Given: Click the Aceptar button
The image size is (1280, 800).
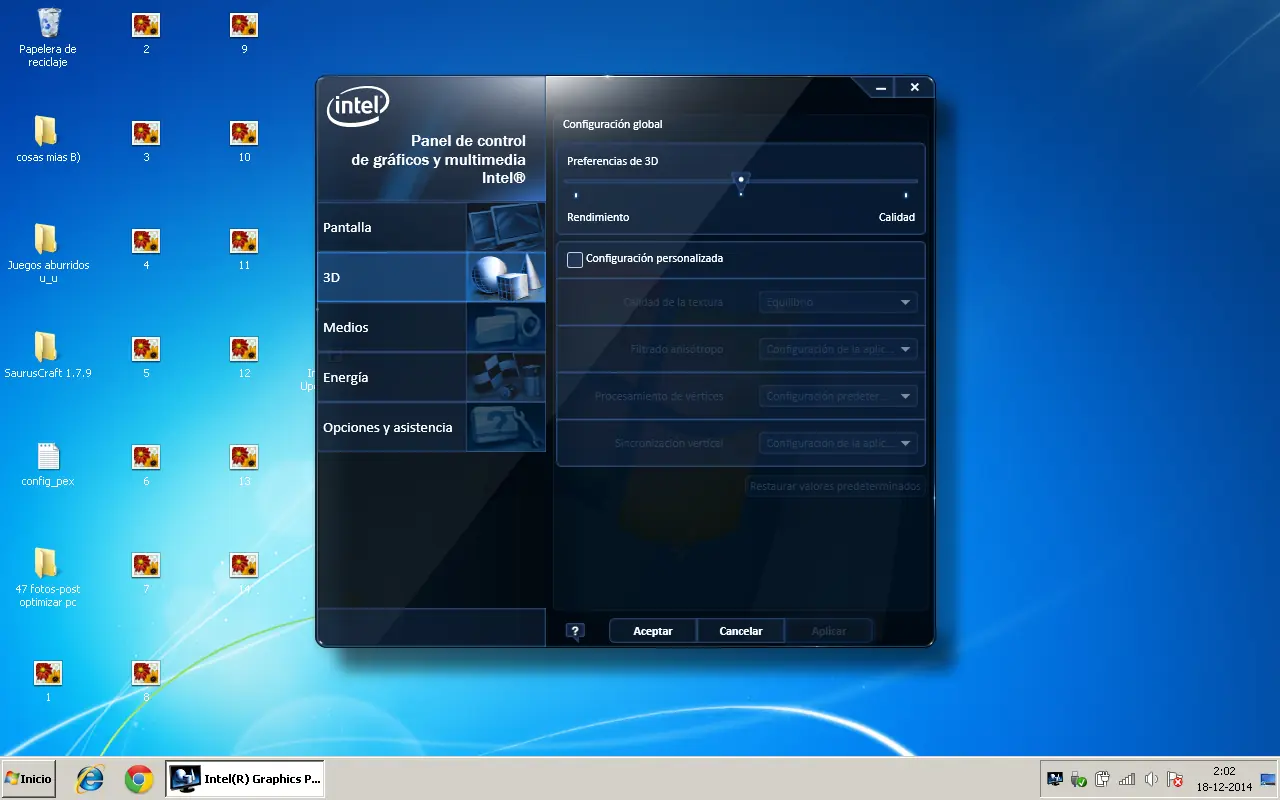Looking at the screenshot, I should pos(652,631).
